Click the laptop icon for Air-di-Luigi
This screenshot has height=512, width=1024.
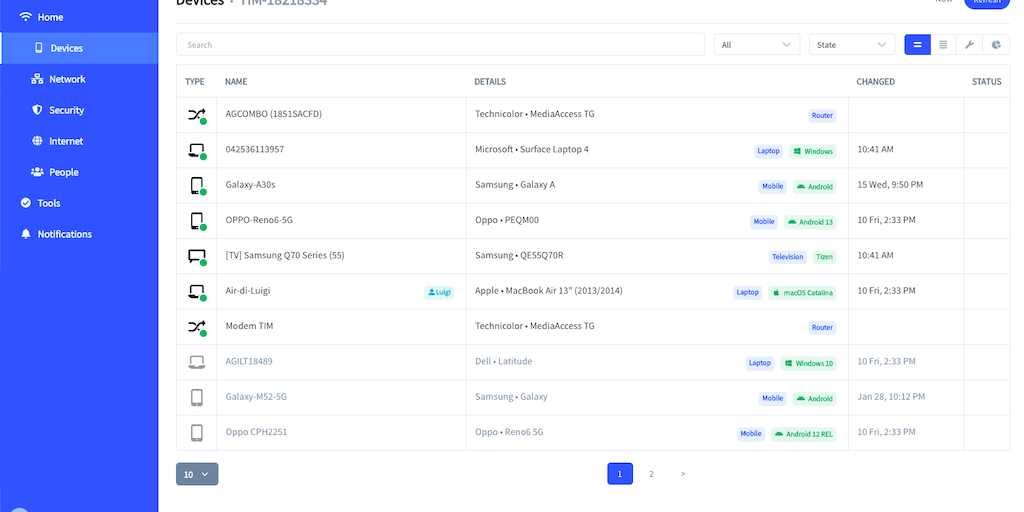point(197,292)
